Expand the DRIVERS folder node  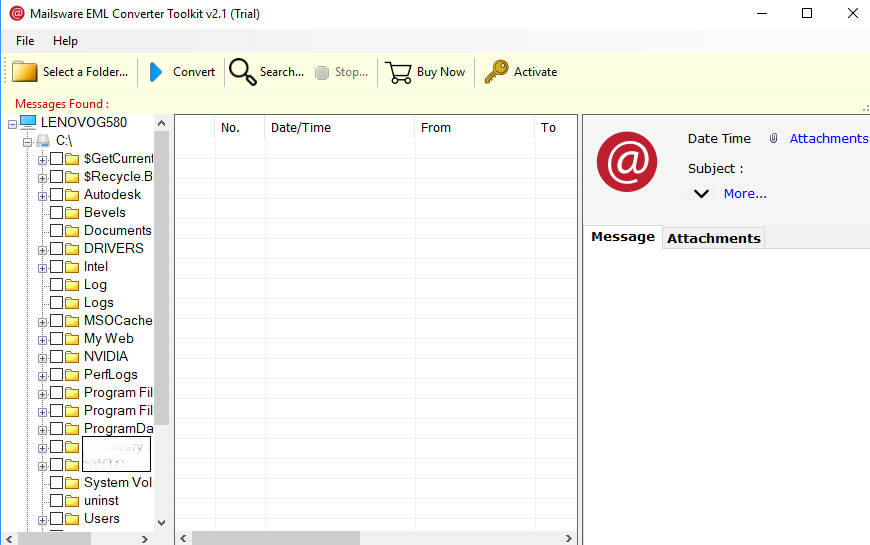click(42, 250)
